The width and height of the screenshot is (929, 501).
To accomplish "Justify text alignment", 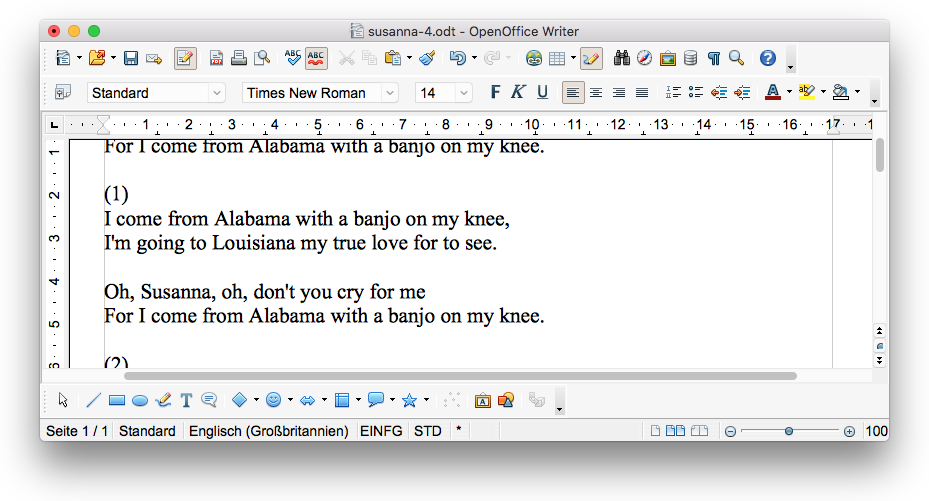I will coord(642,92).
